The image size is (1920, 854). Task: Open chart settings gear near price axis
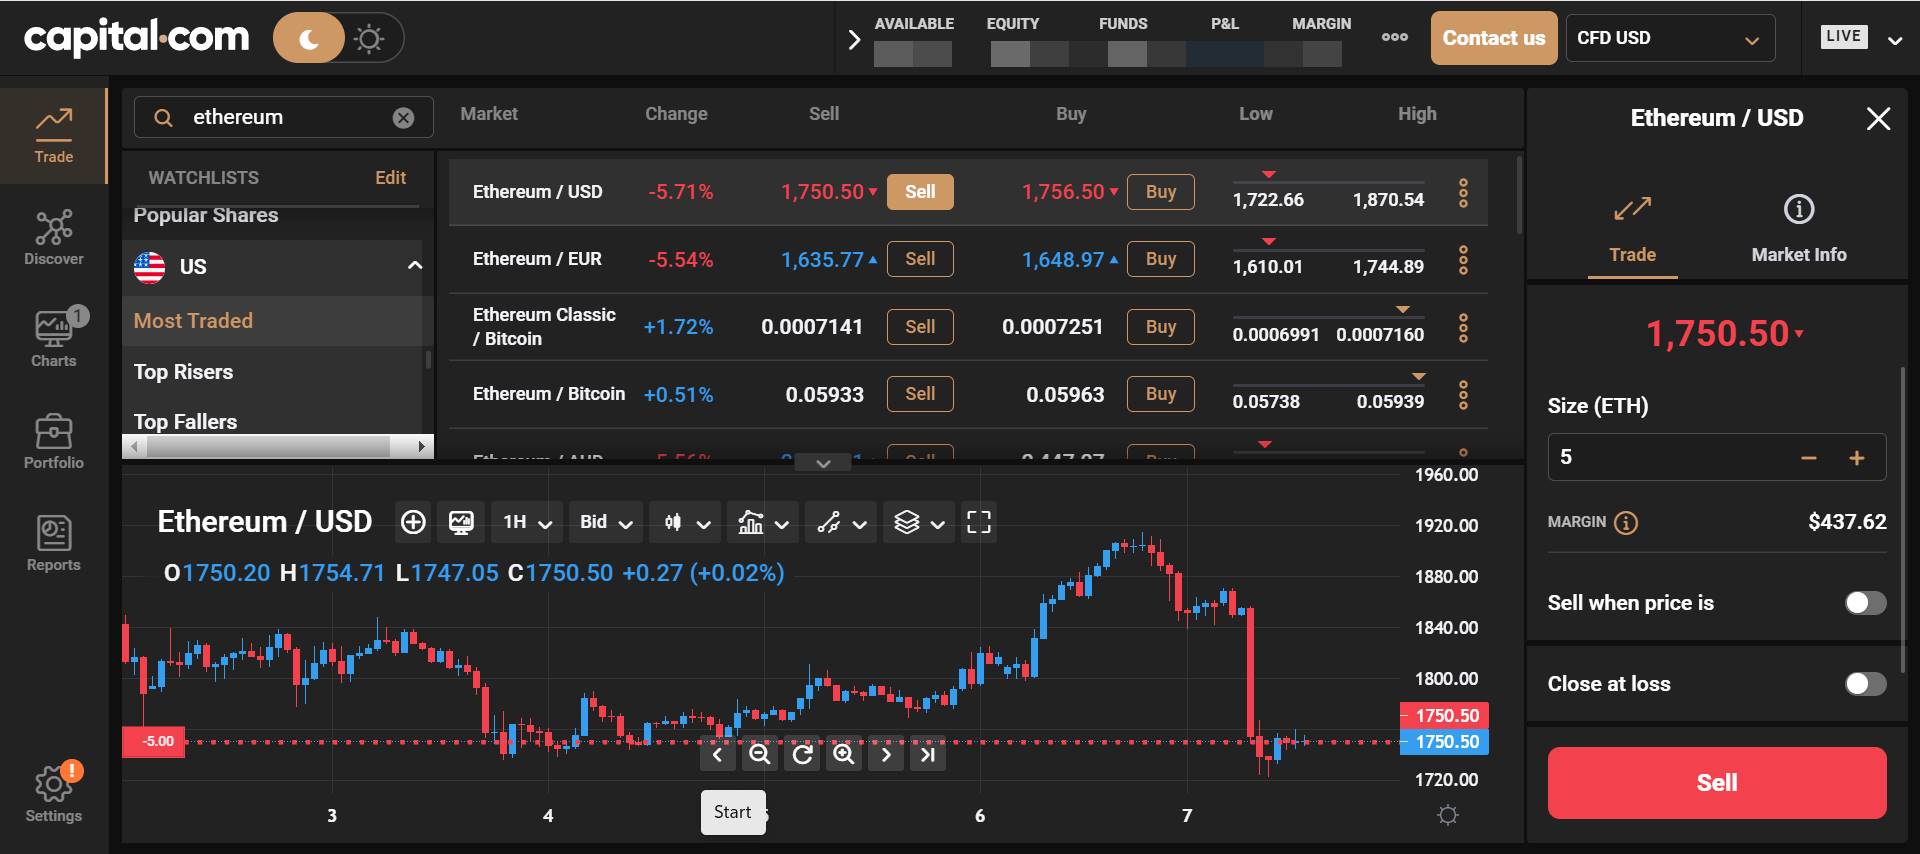click(x=1447, y=815)
